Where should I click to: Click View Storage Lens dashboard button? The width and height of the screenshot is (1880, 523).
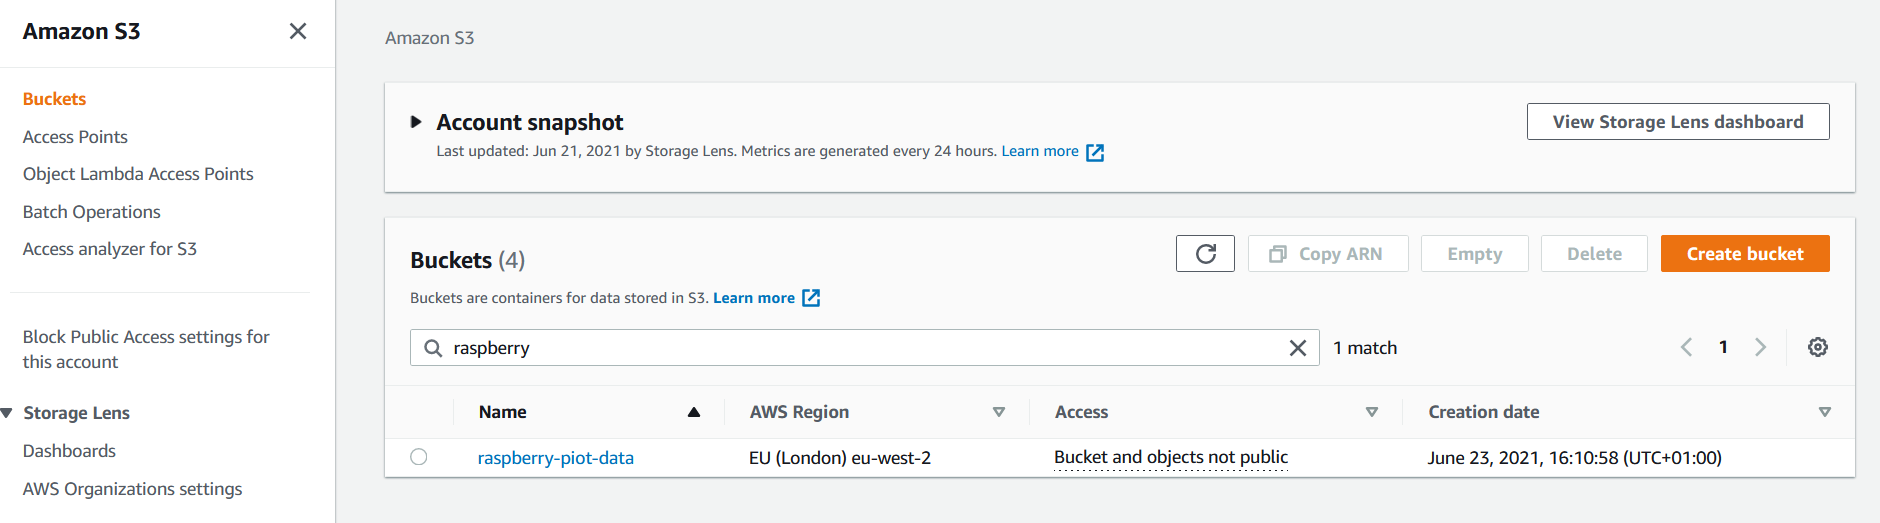point(1678,122)
